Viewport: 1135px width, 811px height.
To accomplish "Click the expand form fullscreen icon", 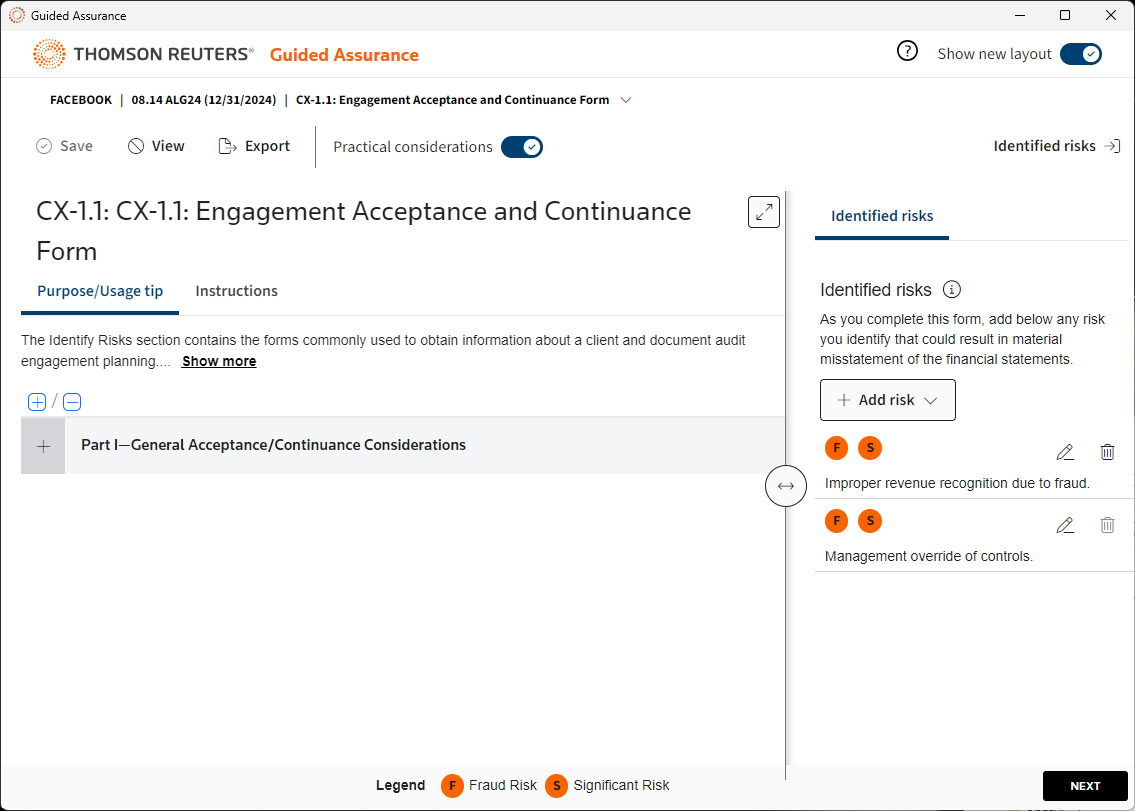I will 764,212.
